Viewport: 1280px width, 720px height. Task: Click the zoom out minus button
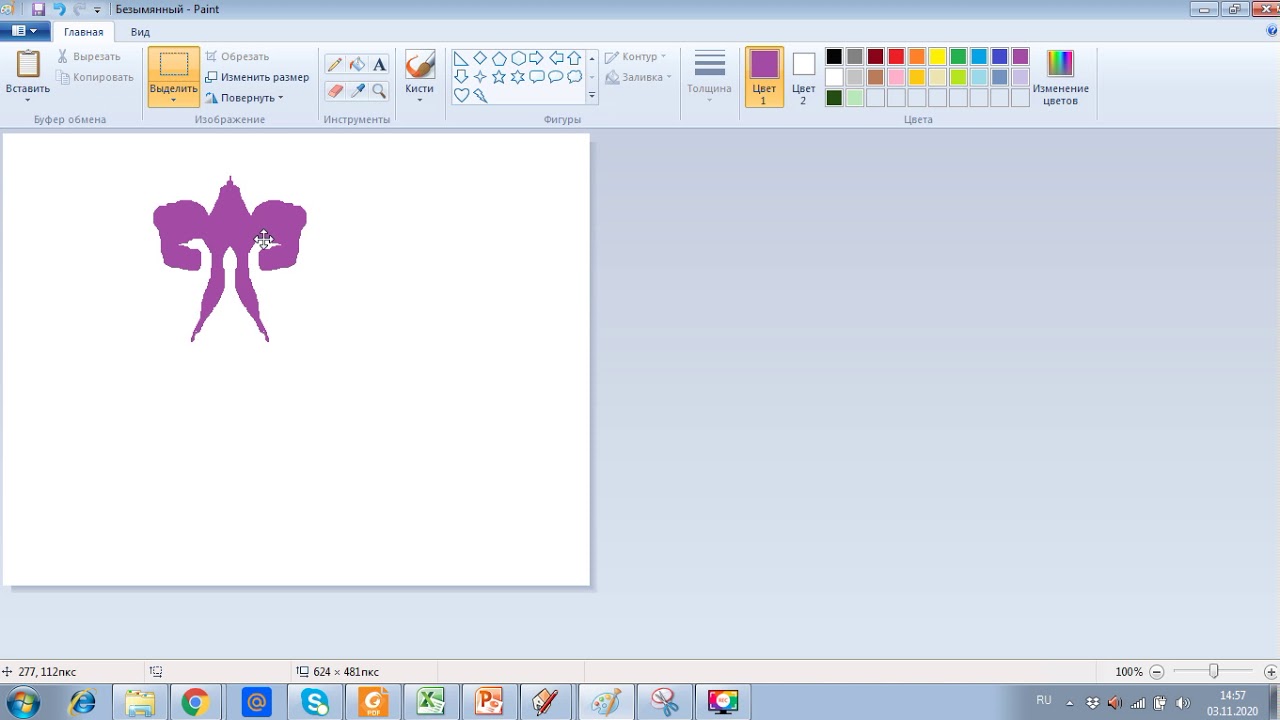click(1157, 672)
